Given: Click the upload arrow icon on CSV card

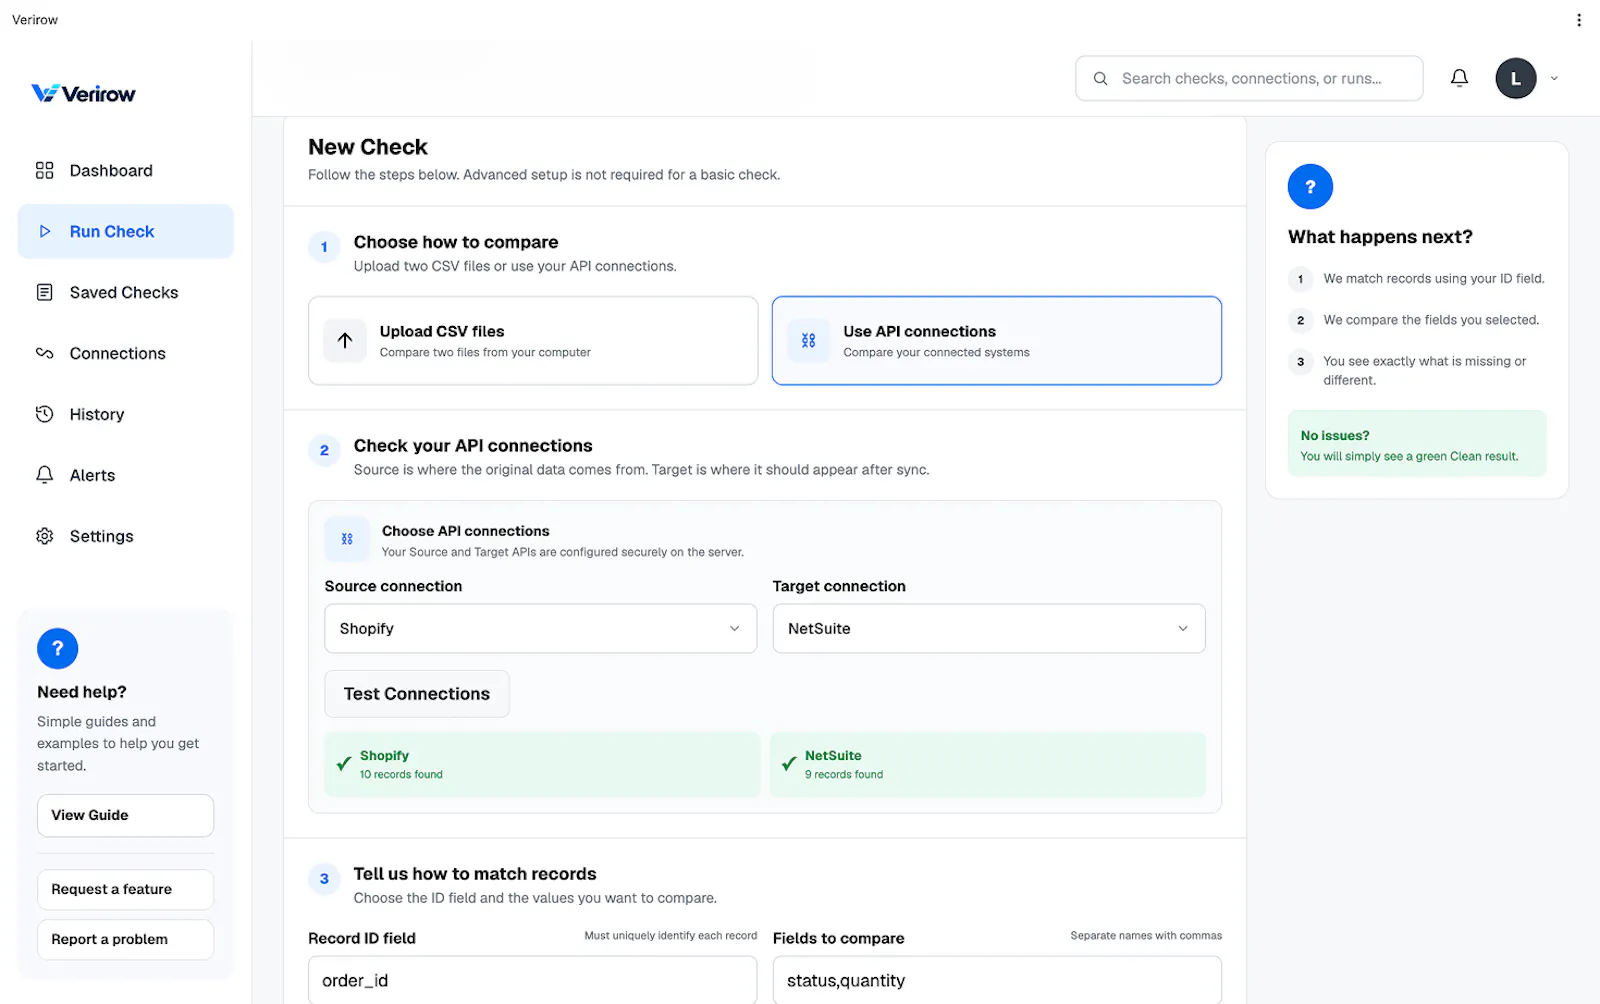Looking at the screenshot, I should (345, 340).
